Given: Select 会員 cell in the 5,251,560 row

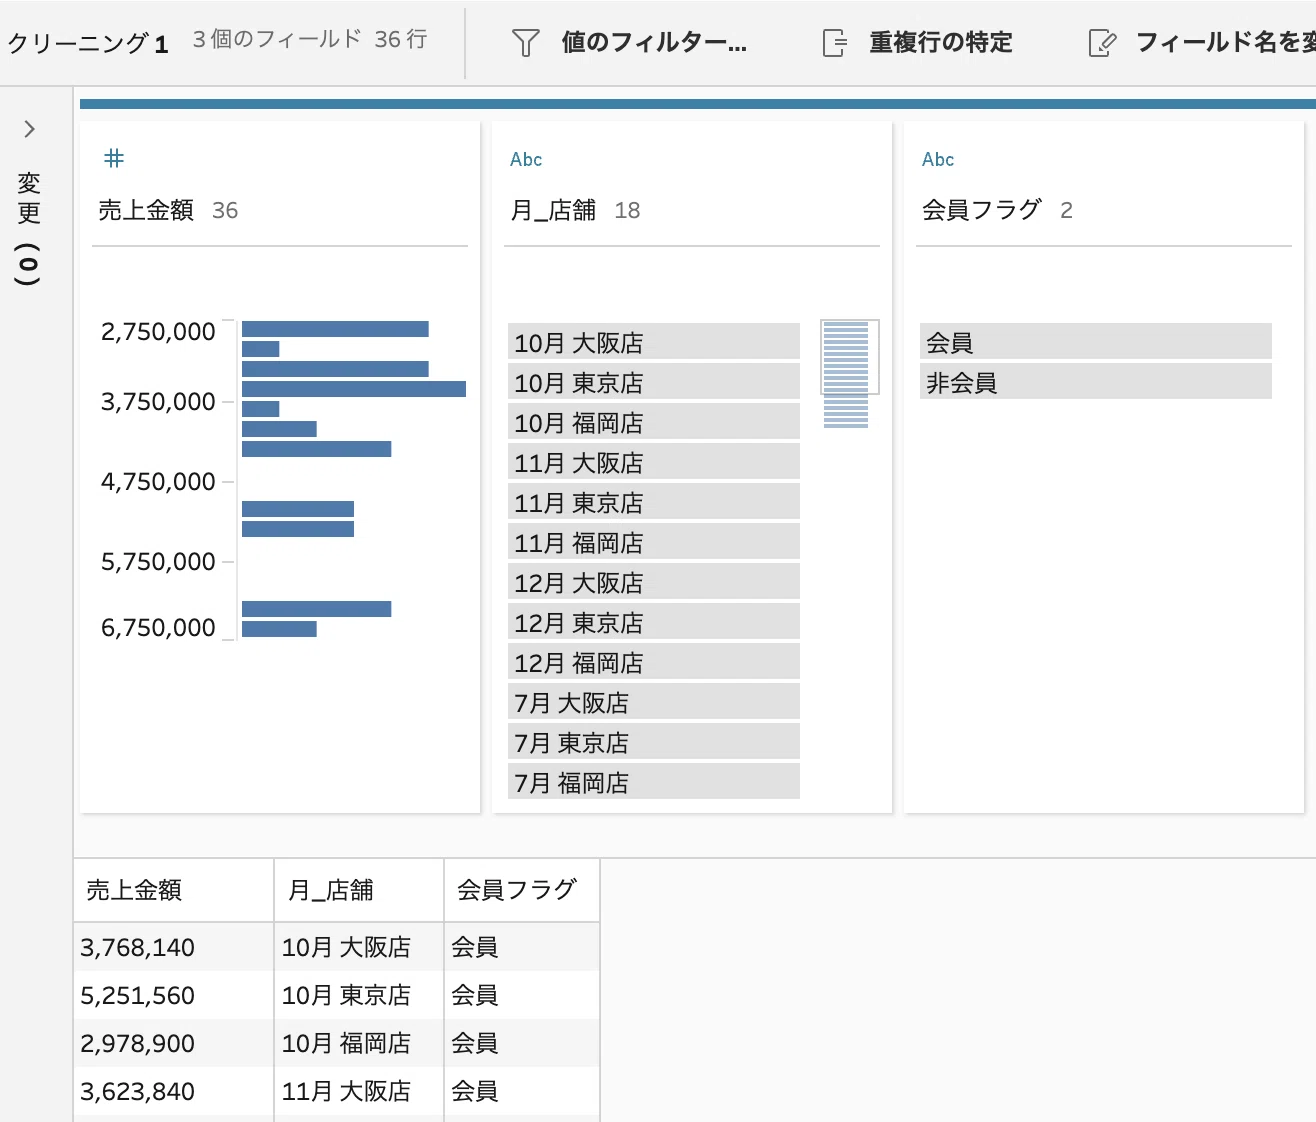Looking at the screenshot, I should click(522, 995).
